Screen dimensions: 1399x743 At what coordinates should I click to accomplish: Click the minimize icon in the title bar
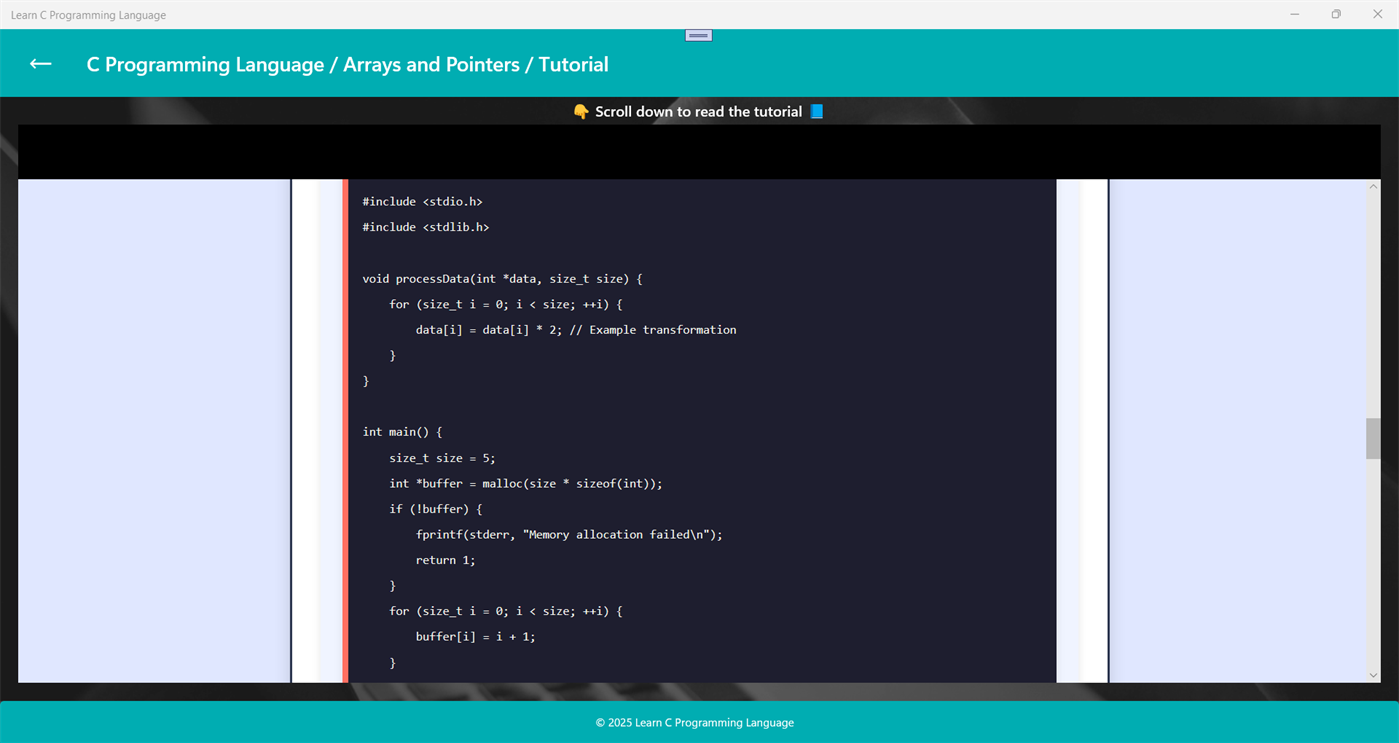point(1294,14)
